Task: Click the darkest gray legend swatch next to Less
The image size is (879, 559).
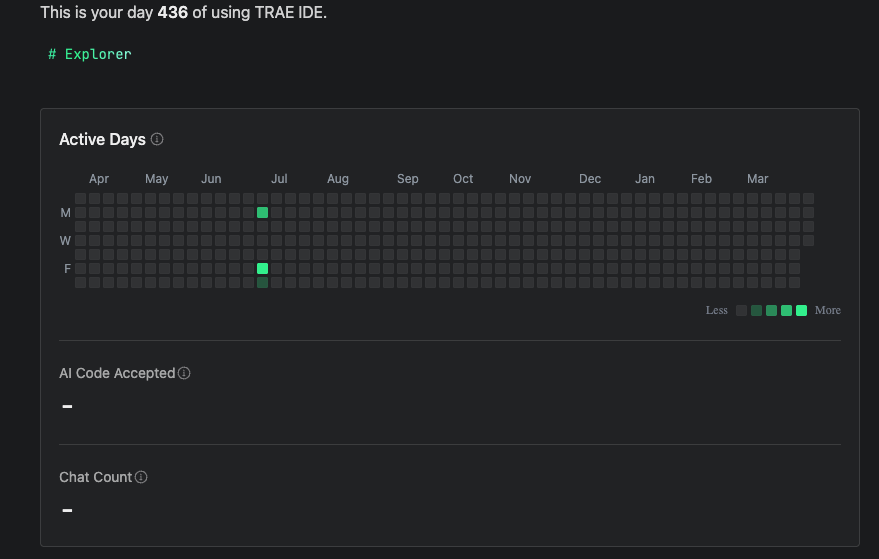Action: tap(741, 311)
